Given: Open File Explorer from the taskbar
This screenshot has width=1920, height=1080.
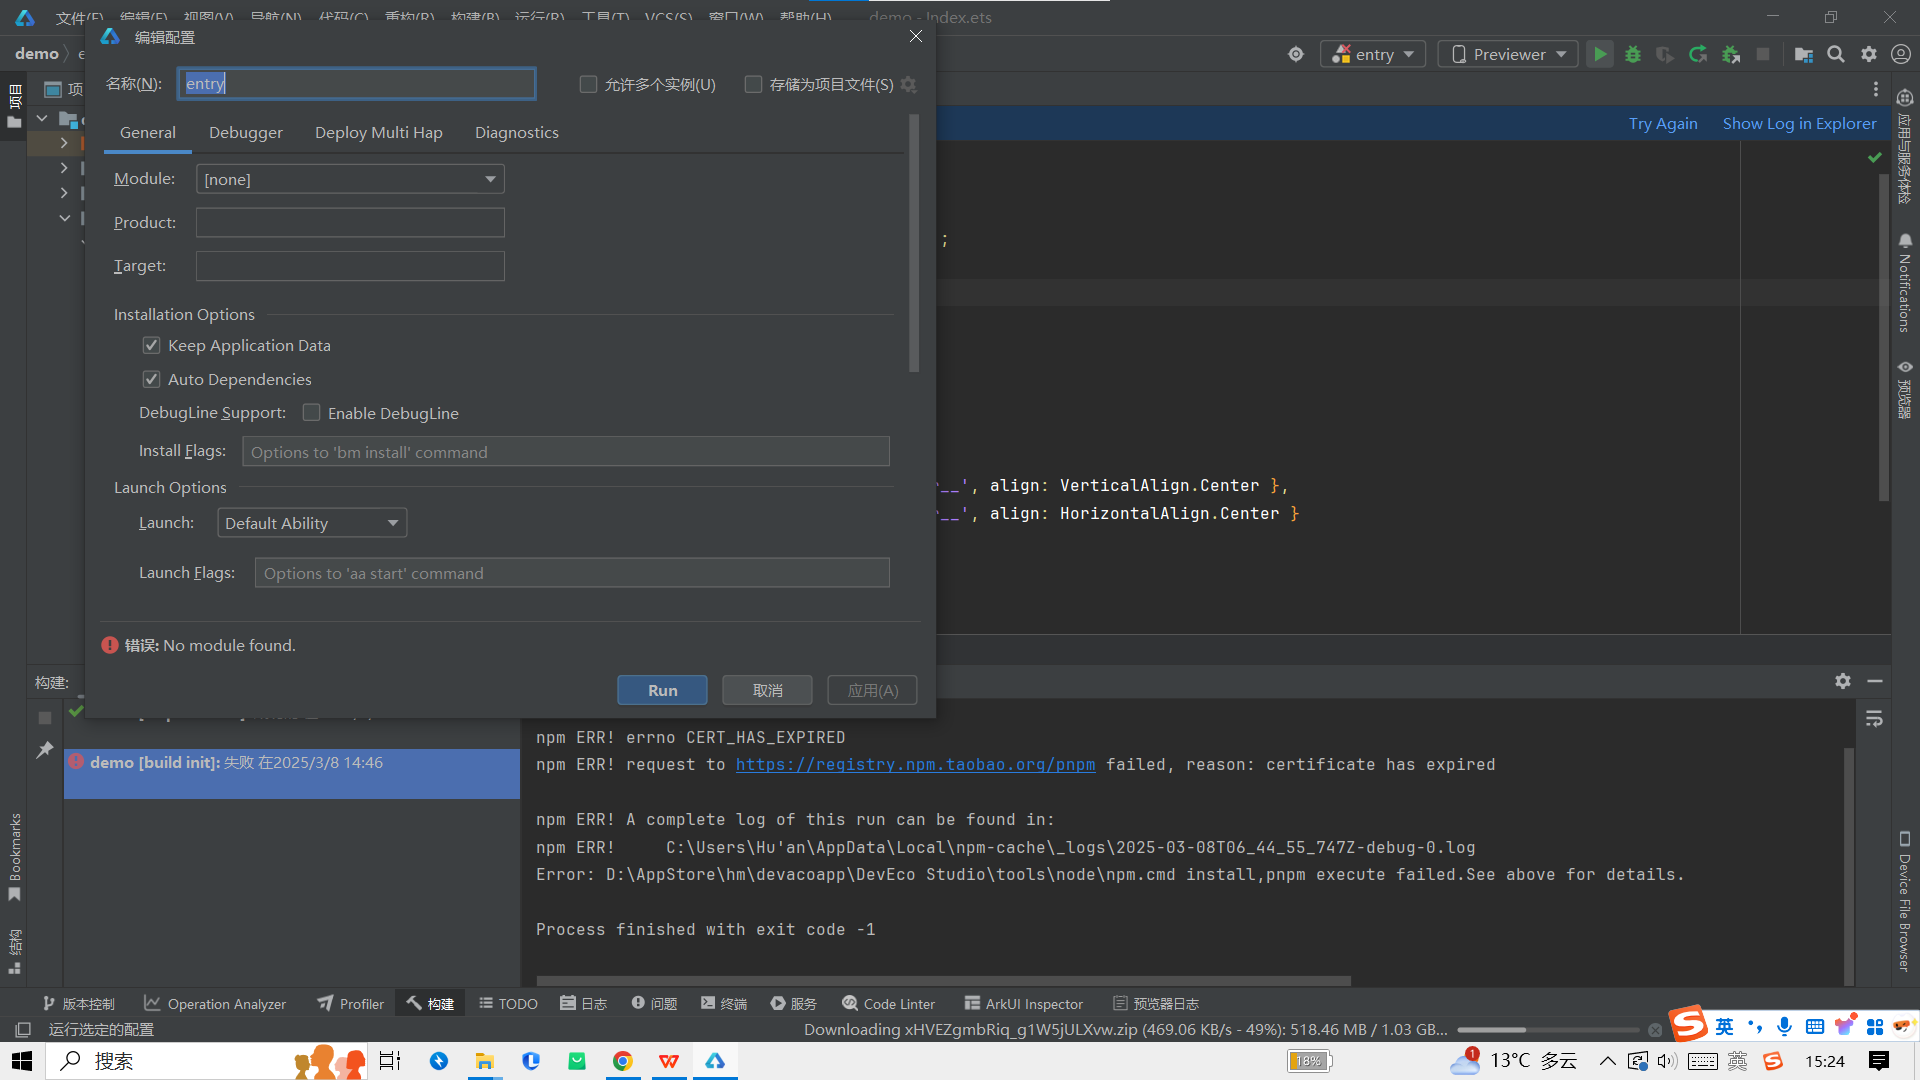Looking at the screenshot, I should (x=484, y=1061).
